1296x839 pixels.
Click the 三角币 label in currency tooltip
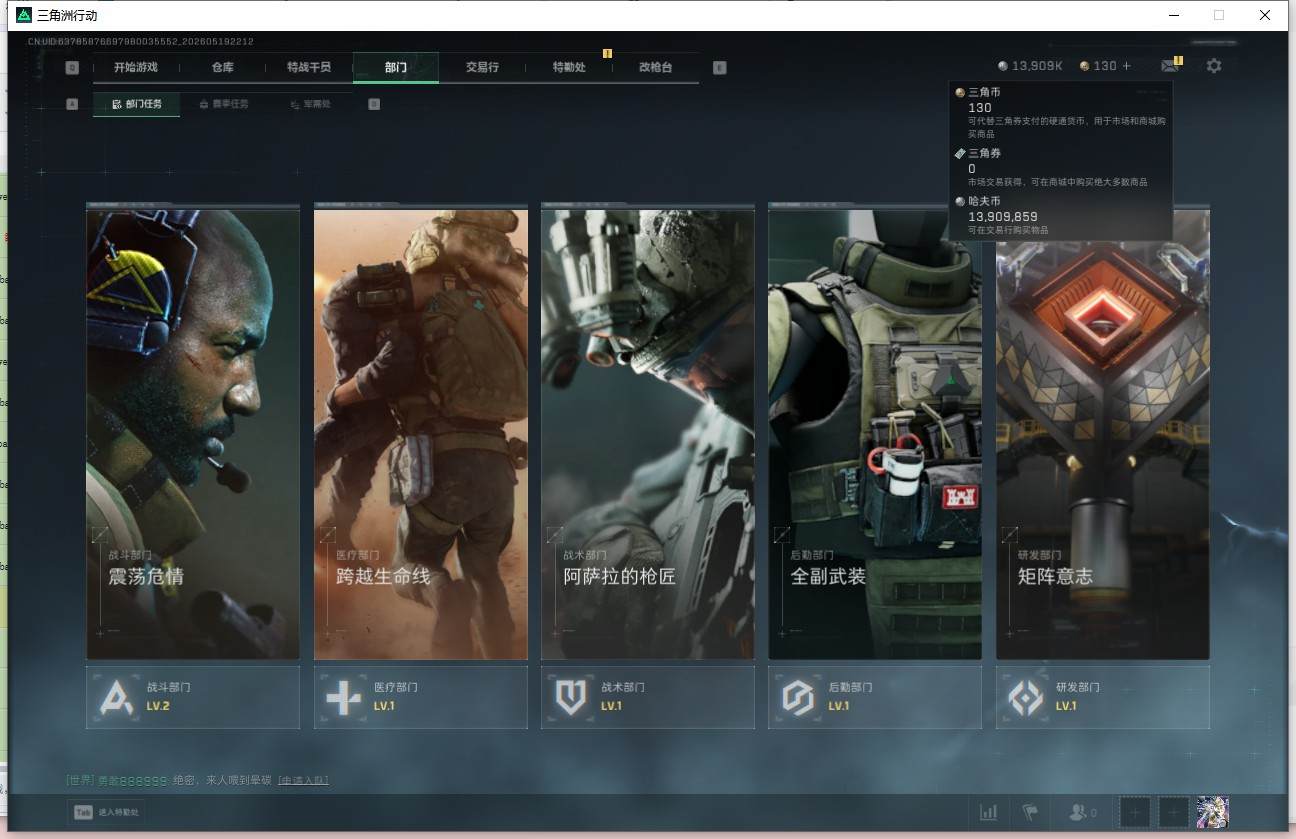[x=984, y=92]
